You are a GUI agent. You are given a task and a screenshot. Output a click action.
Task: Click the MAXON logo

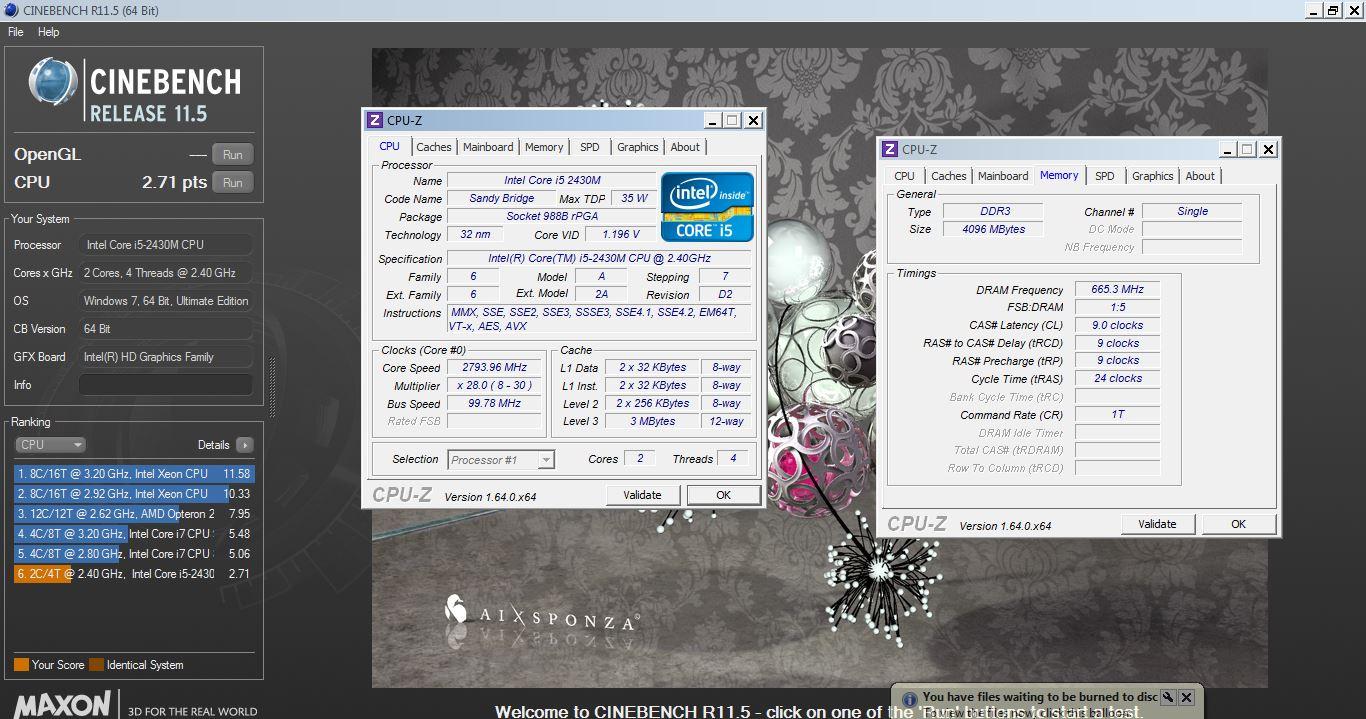click(62, 704)
